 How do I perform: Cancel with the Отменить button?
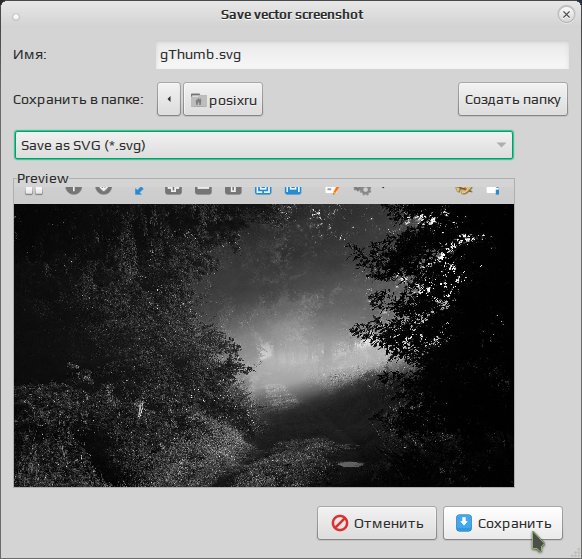[377, 523]
